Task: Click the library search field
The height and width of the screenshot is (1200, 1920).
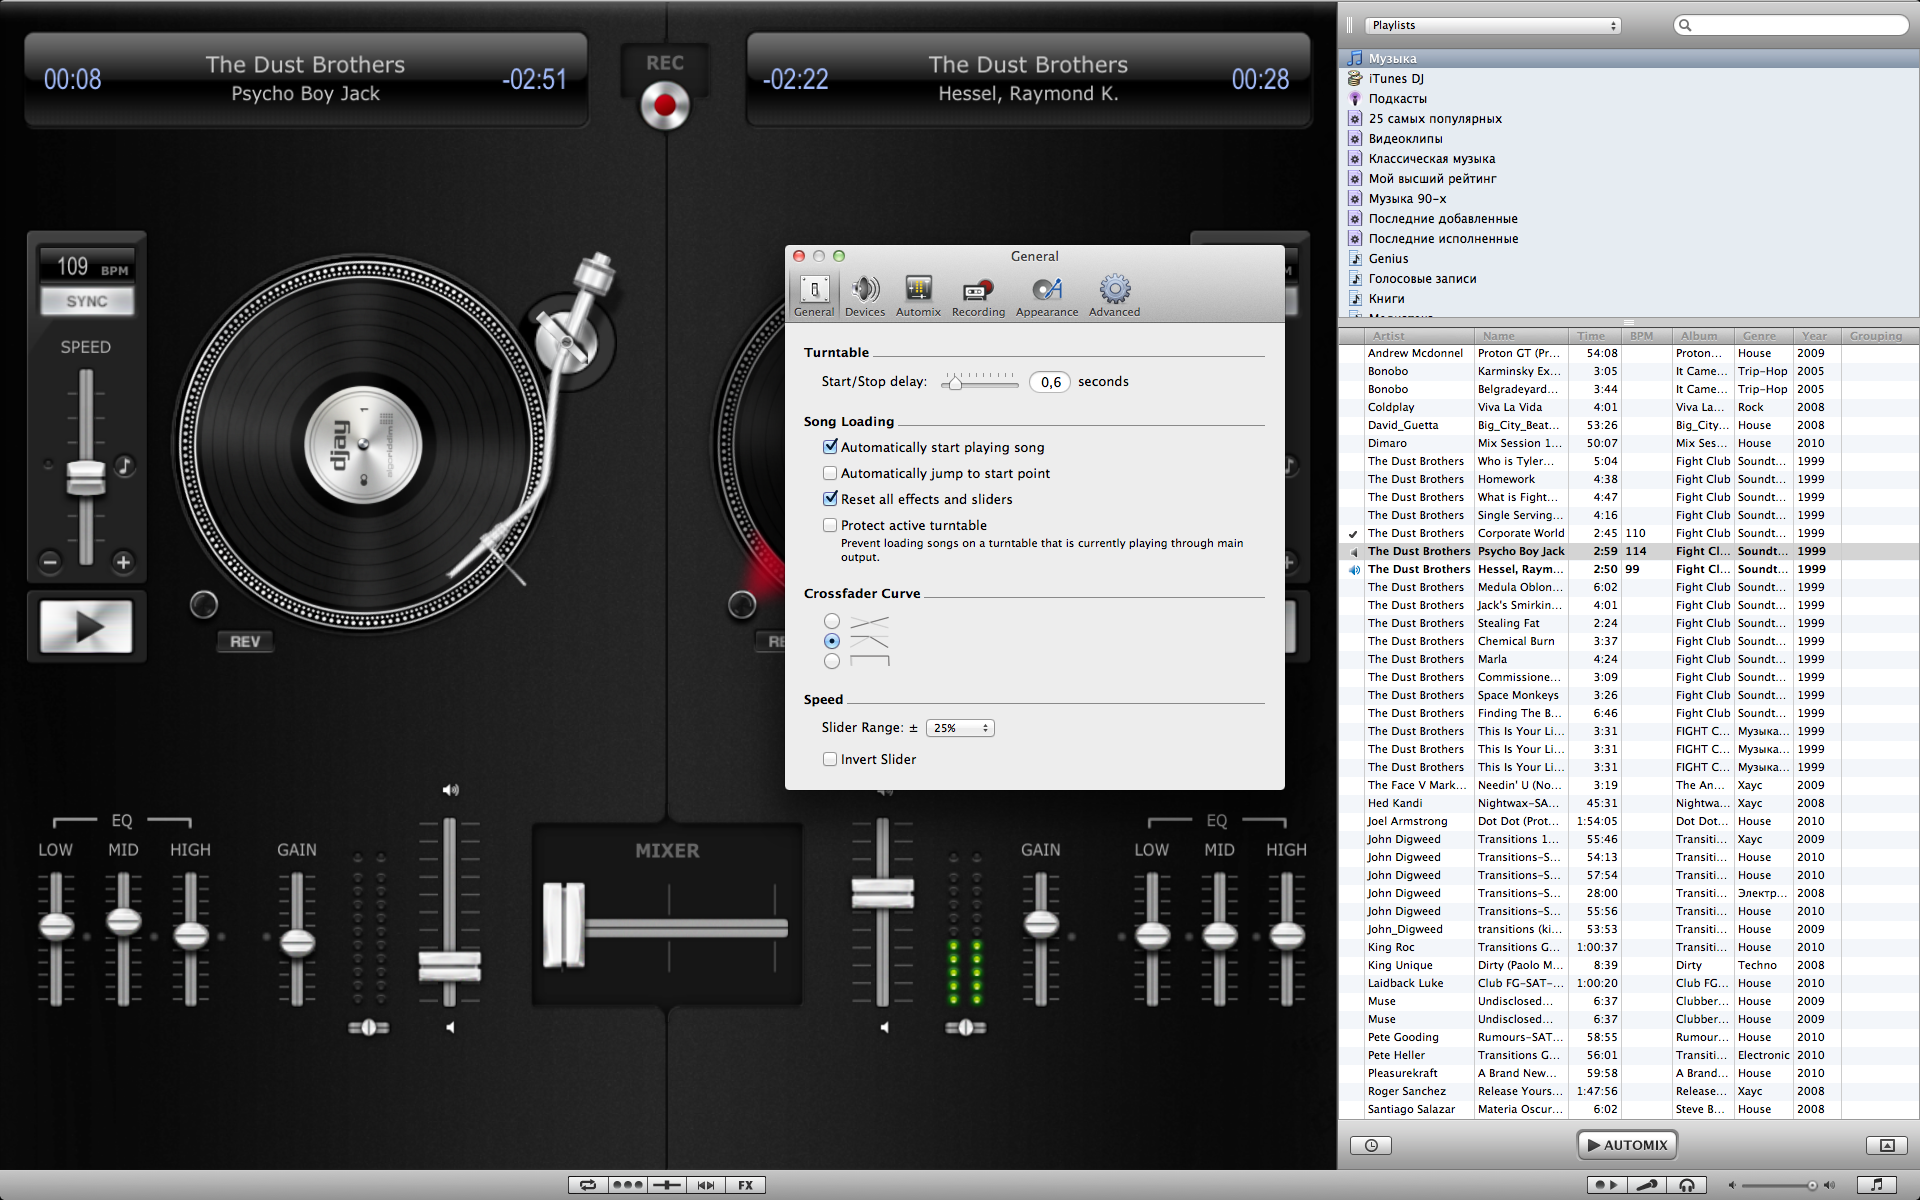Action: [1790, 25]
